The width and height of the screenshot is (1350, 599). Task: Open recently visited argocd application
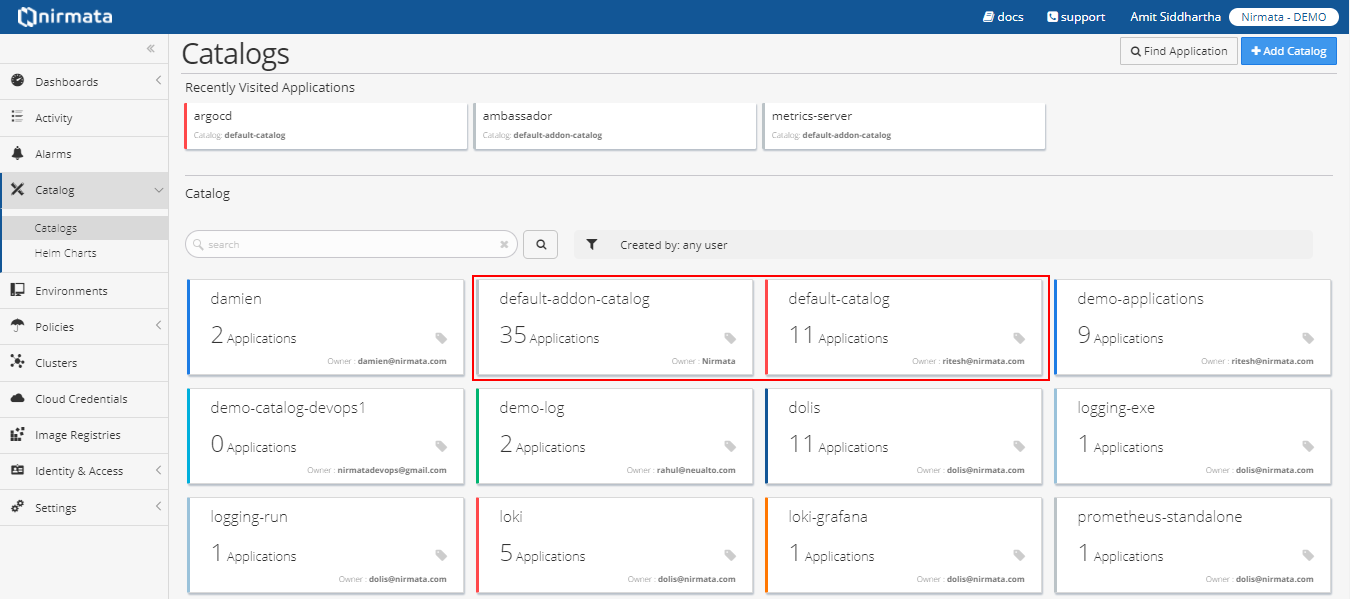point(326,126)
